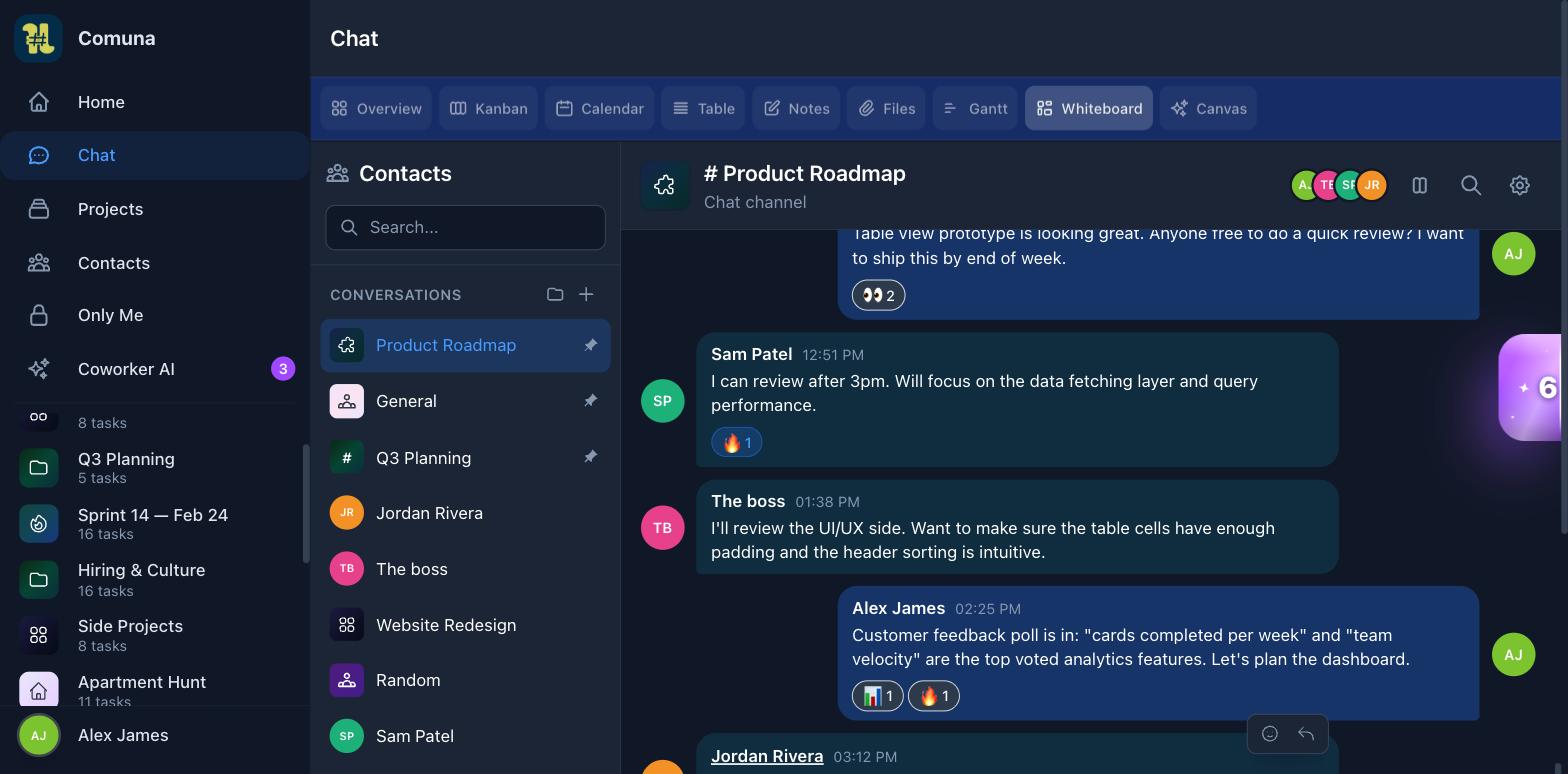
Task: Select the Product Roadmap conversation
Action: click(x=465, y=345)
